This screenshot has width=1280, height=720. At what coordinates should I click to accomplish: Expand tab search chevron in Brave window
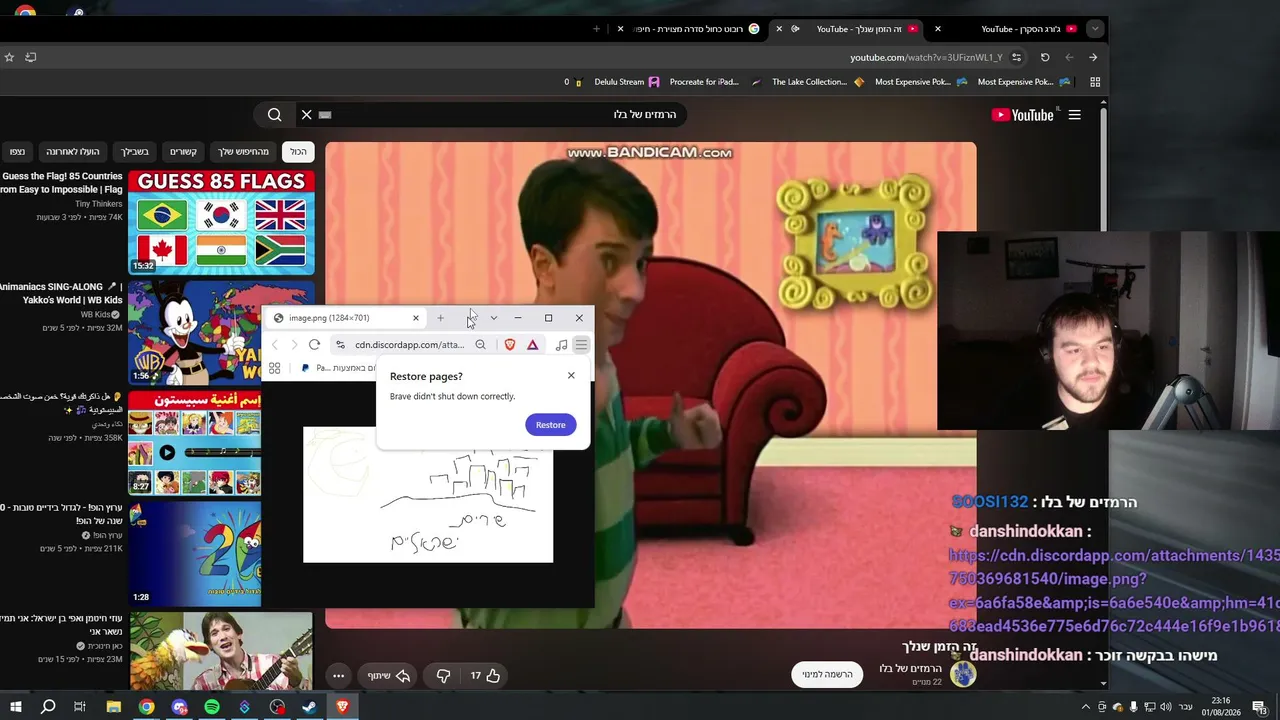pyautogui.click(x=493, y=318)
